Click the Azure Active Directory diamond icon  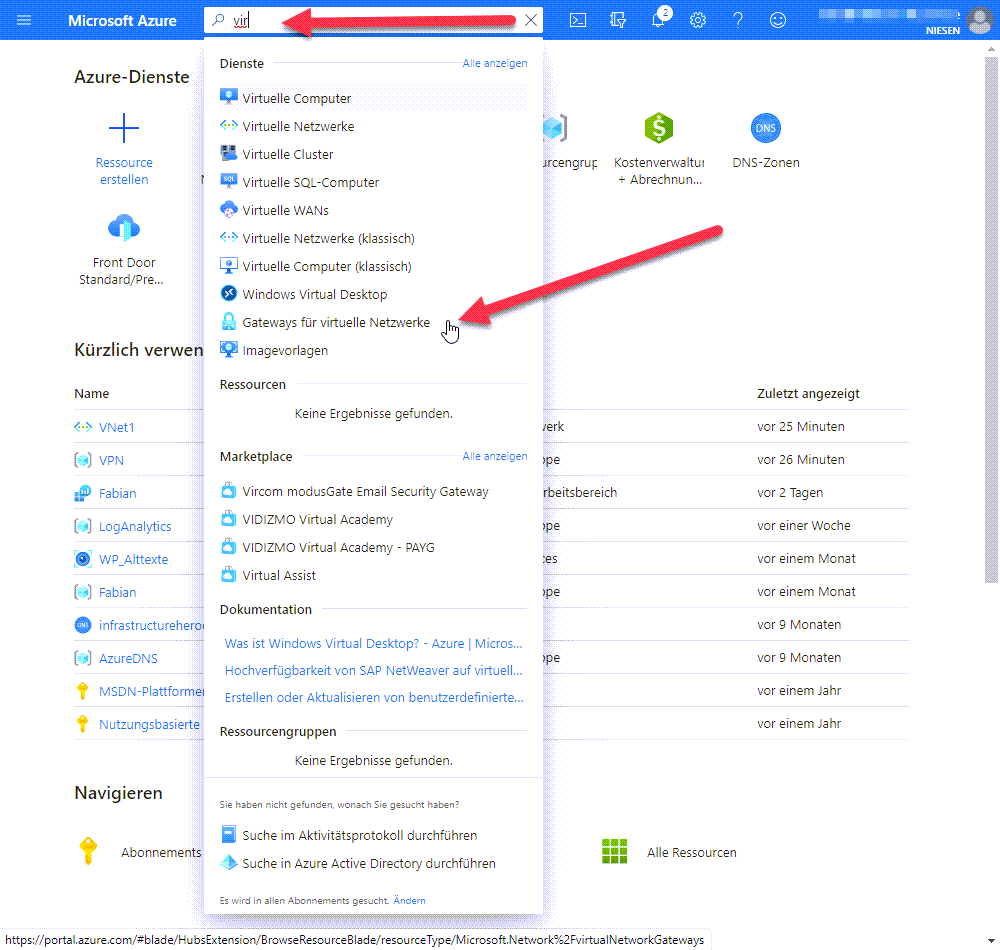(228, 863)
